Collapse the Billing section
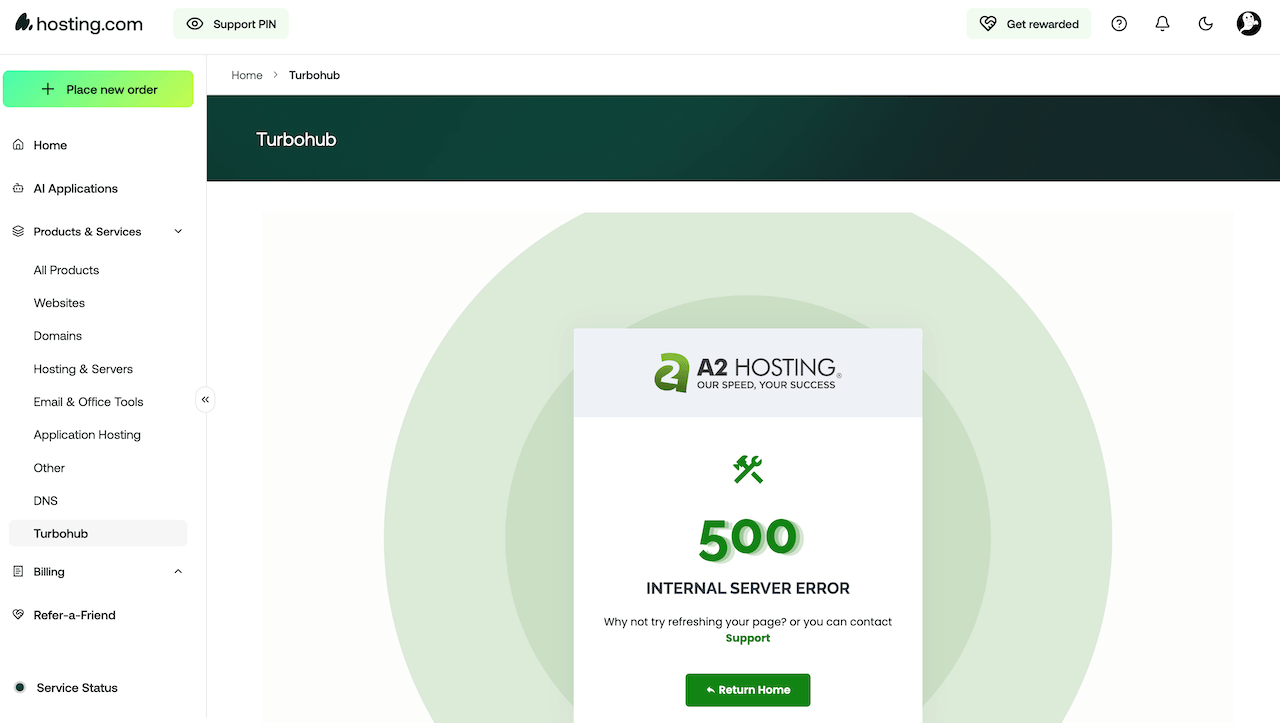 coord(97,571)
